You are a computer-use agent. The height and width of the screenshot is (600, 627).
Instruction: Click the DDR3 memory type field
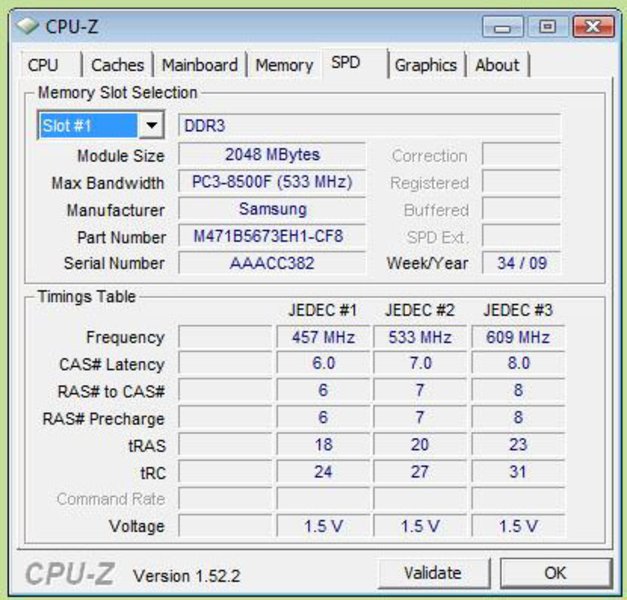tap(369, 126)
